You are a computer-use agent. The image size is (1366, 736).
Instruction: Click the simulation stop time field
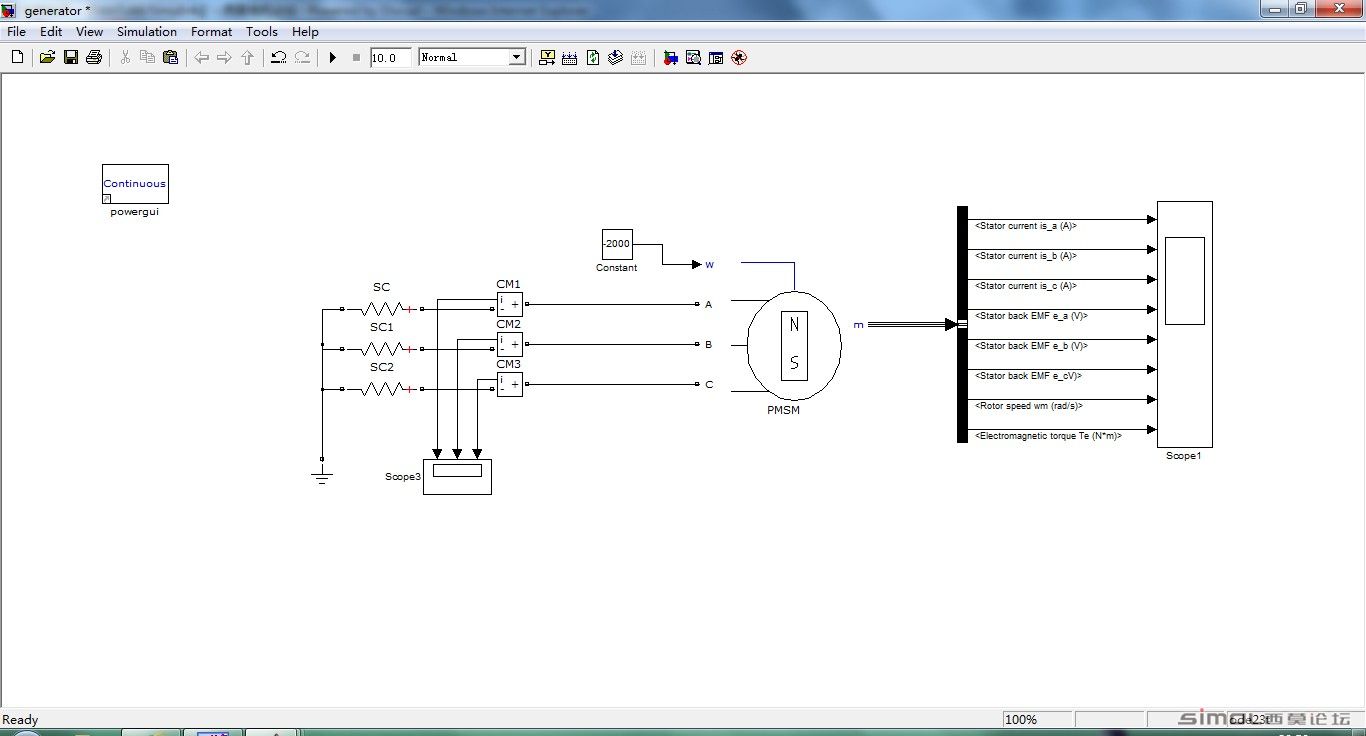[x=390, y=58]
